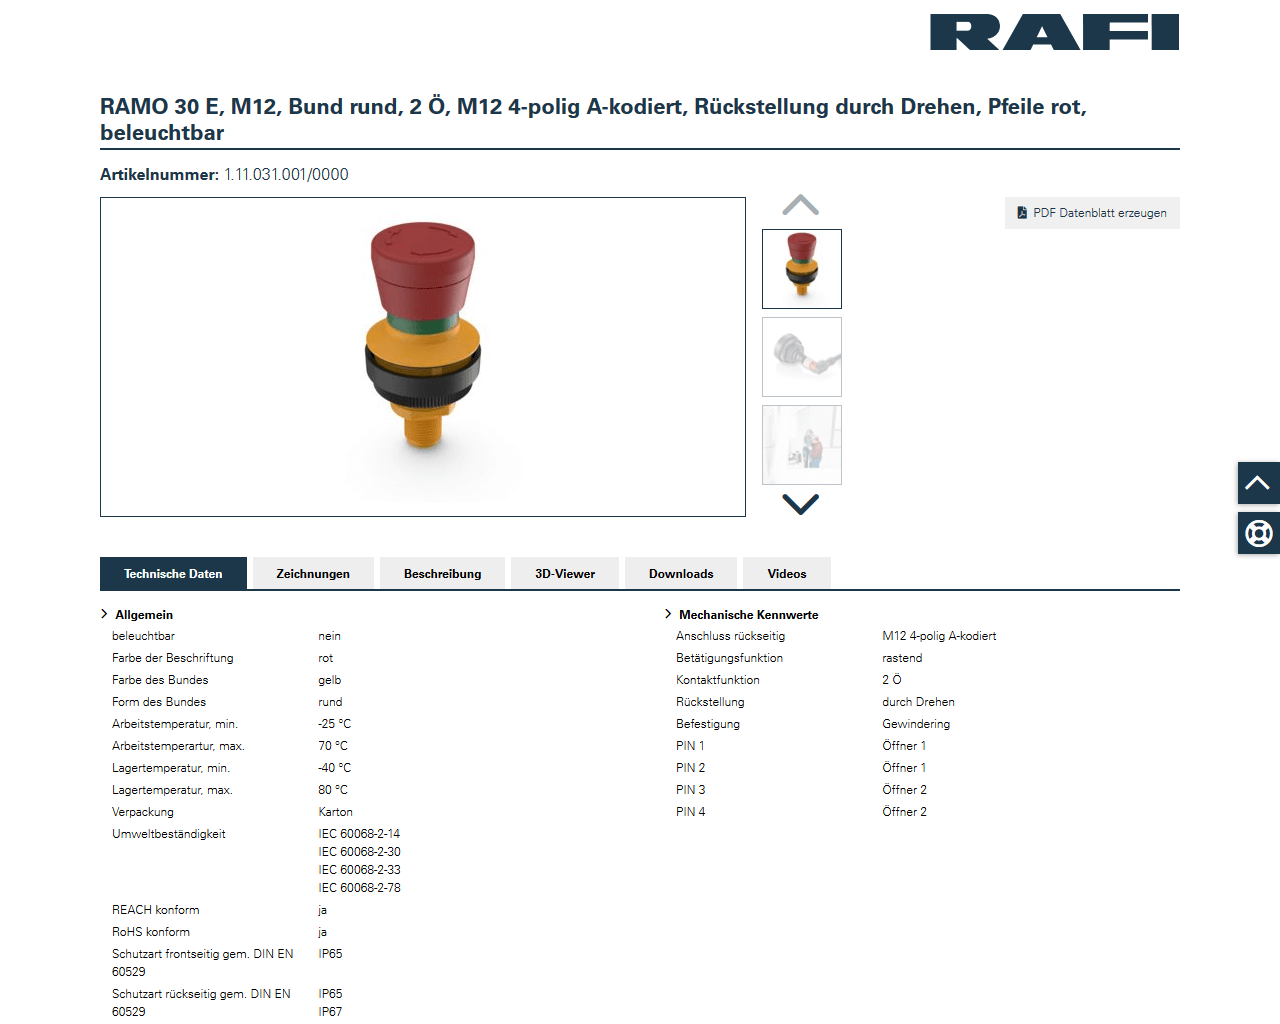The width and height of the screenshot is (1280, 1024).
Task: Click article number 1.11.031.001/0000
Action: coord(286,174)
